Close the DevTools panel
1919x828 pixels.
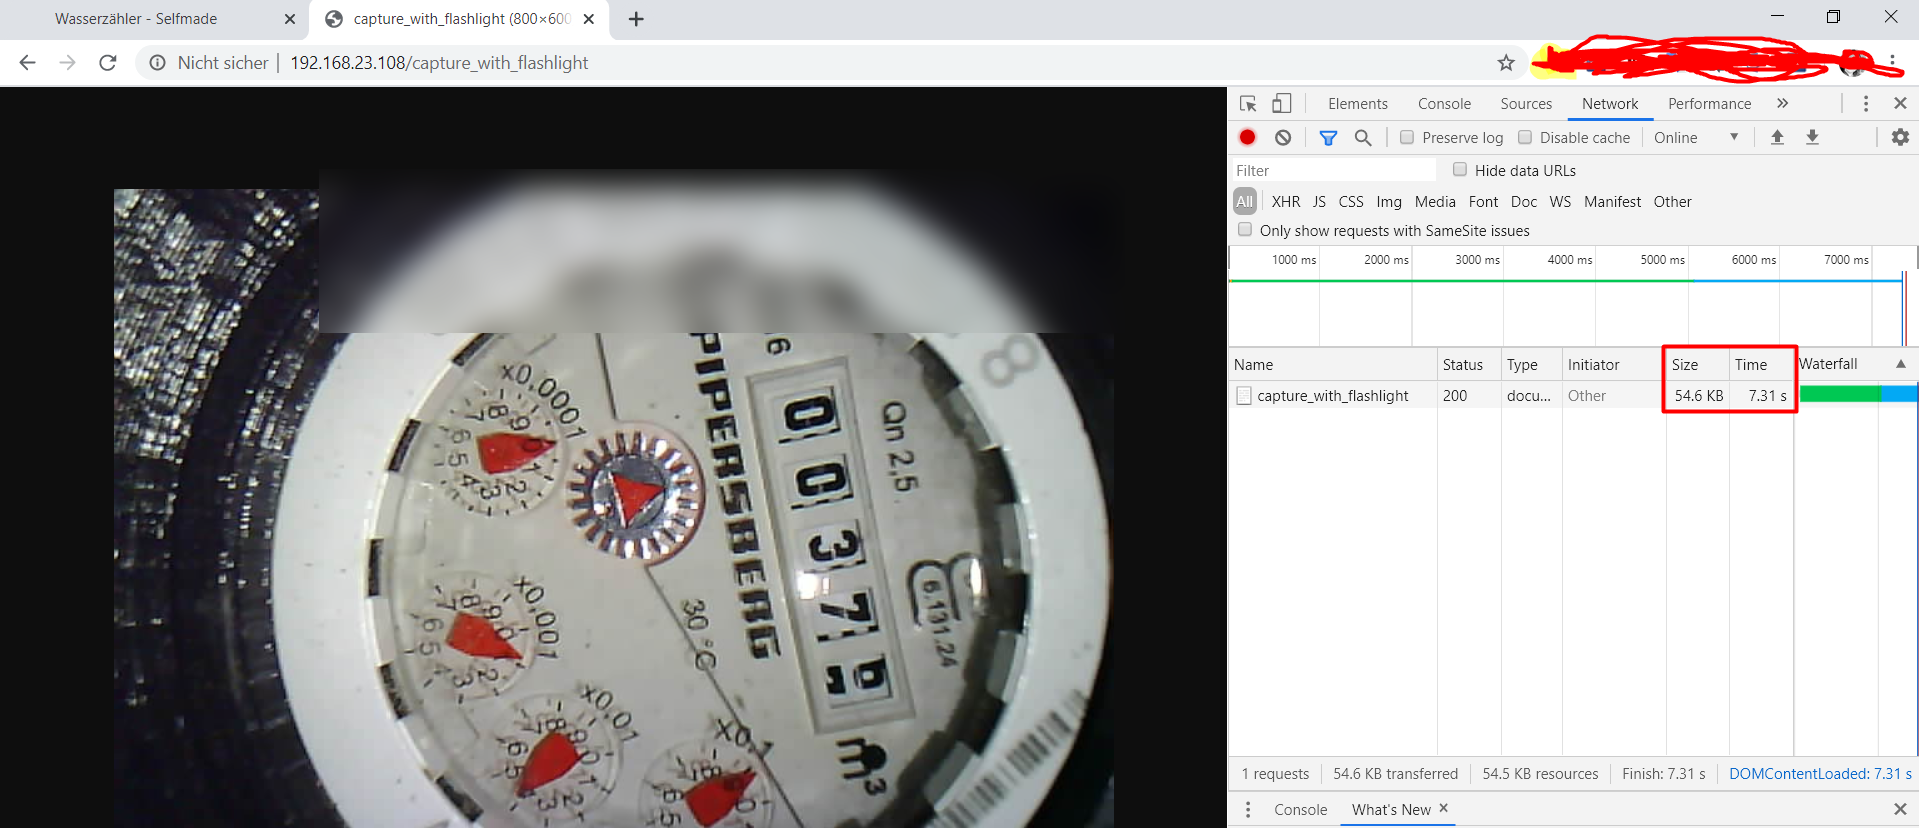[x=1900, y=103]
